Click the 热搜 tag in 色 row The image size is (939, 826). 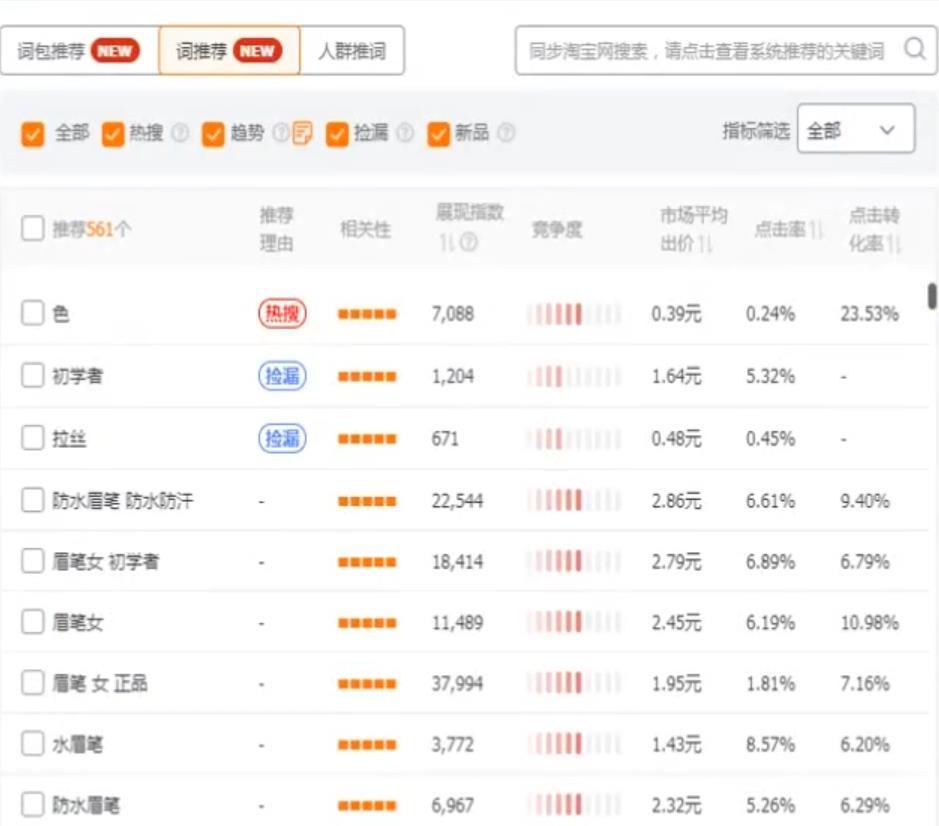pos(282,314)
